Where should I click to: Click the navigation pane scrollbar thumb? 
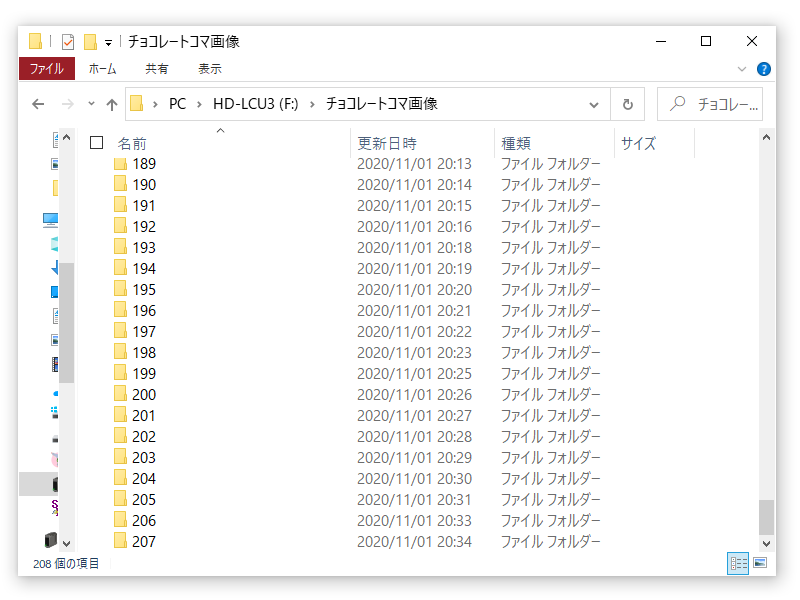[x=66, y=323]
